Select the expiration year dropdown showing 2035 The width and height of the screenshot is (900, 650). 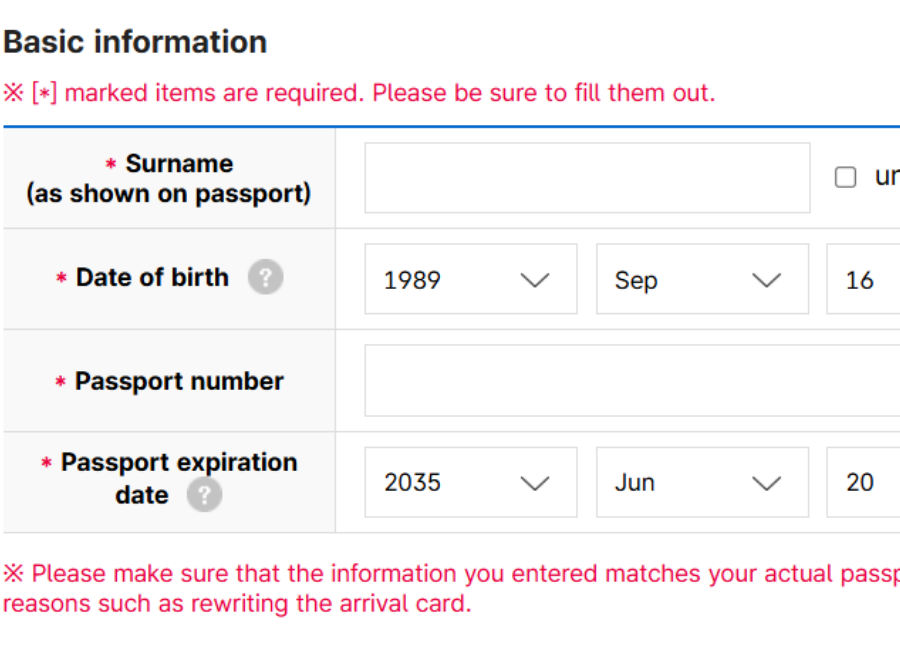(x=470, y=482)
